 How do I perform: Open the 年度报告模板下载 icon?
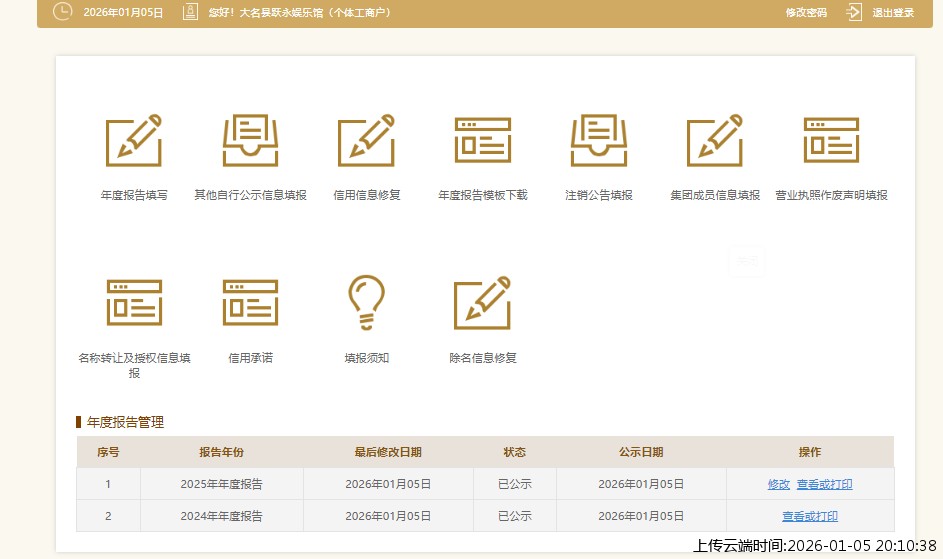point(483,140)
